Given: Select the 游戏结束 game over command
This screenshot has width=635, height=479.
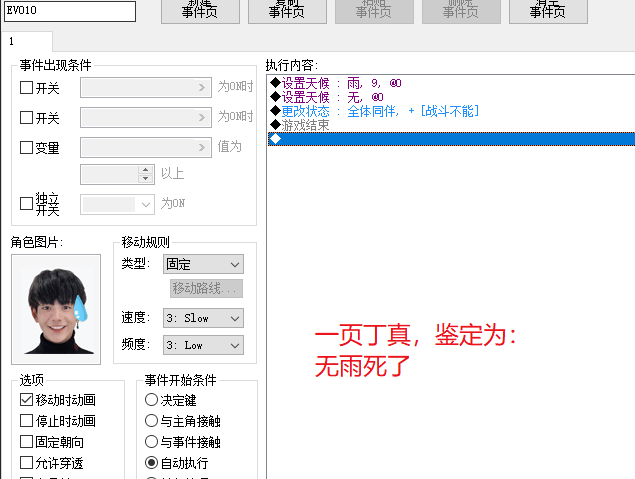Looking at the screenshot, I should coord(452,125).
